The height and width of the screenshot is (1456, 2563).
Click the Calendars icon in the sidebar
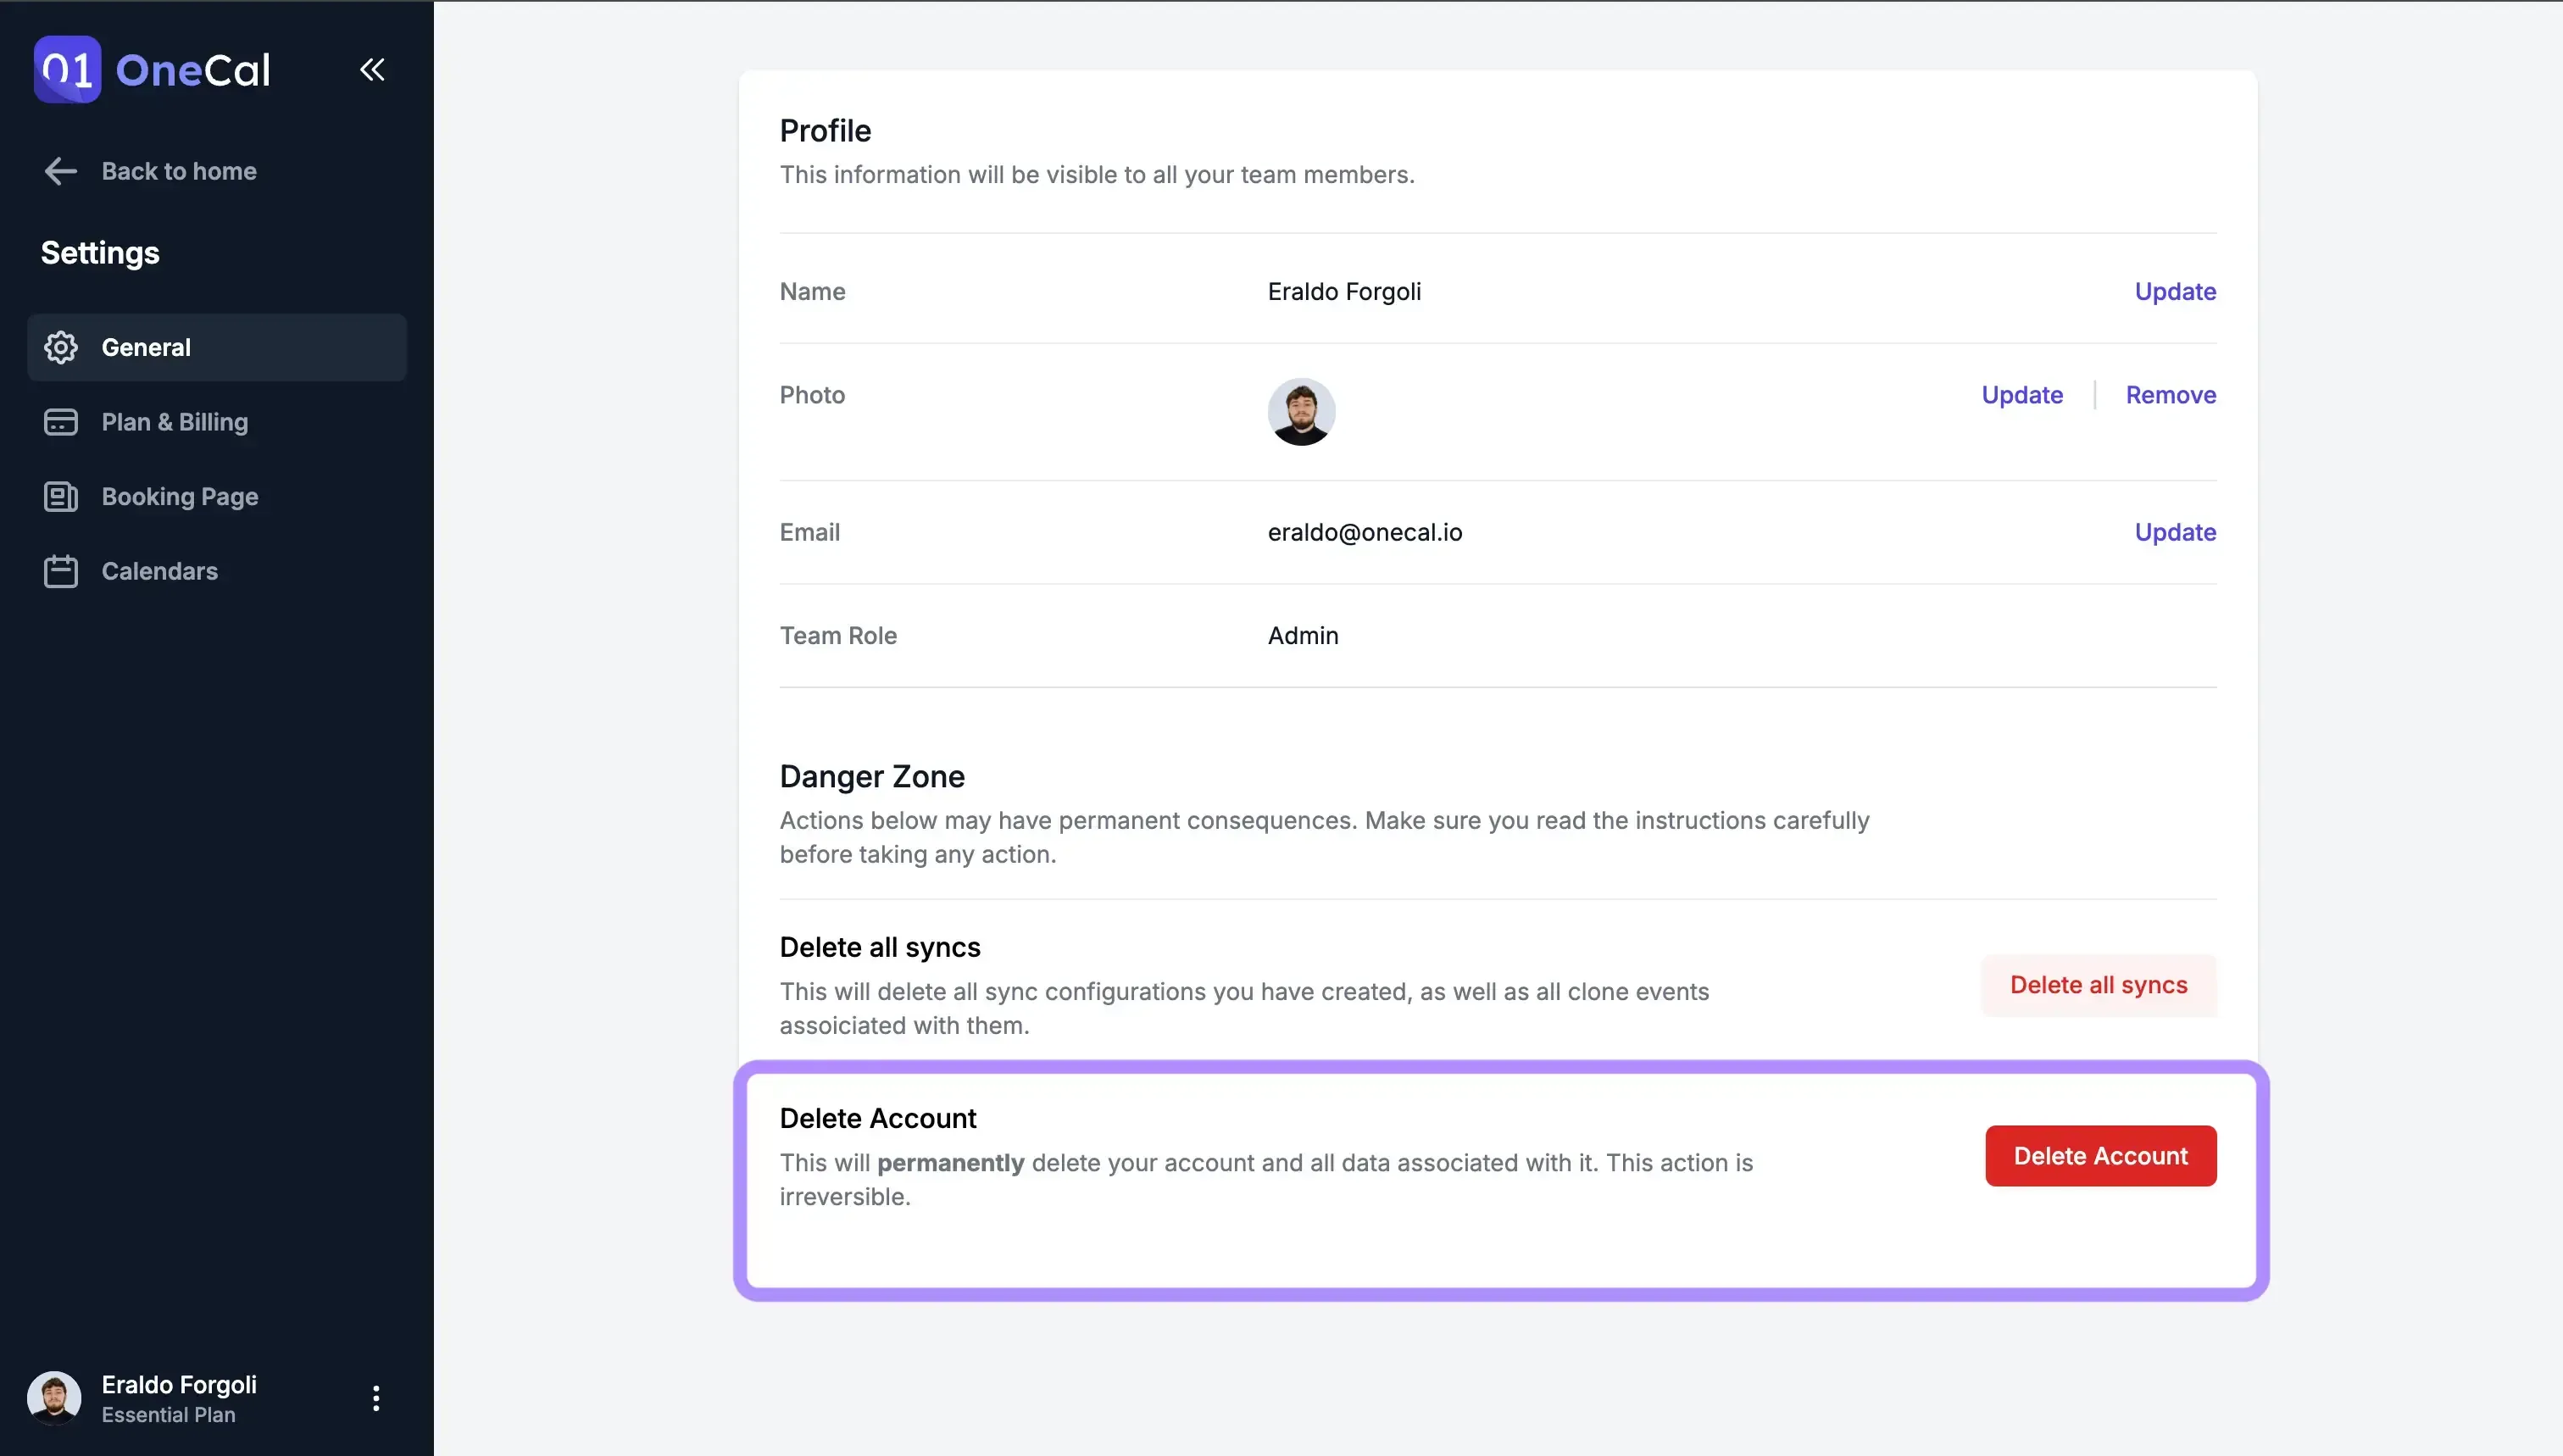(60, 571)
